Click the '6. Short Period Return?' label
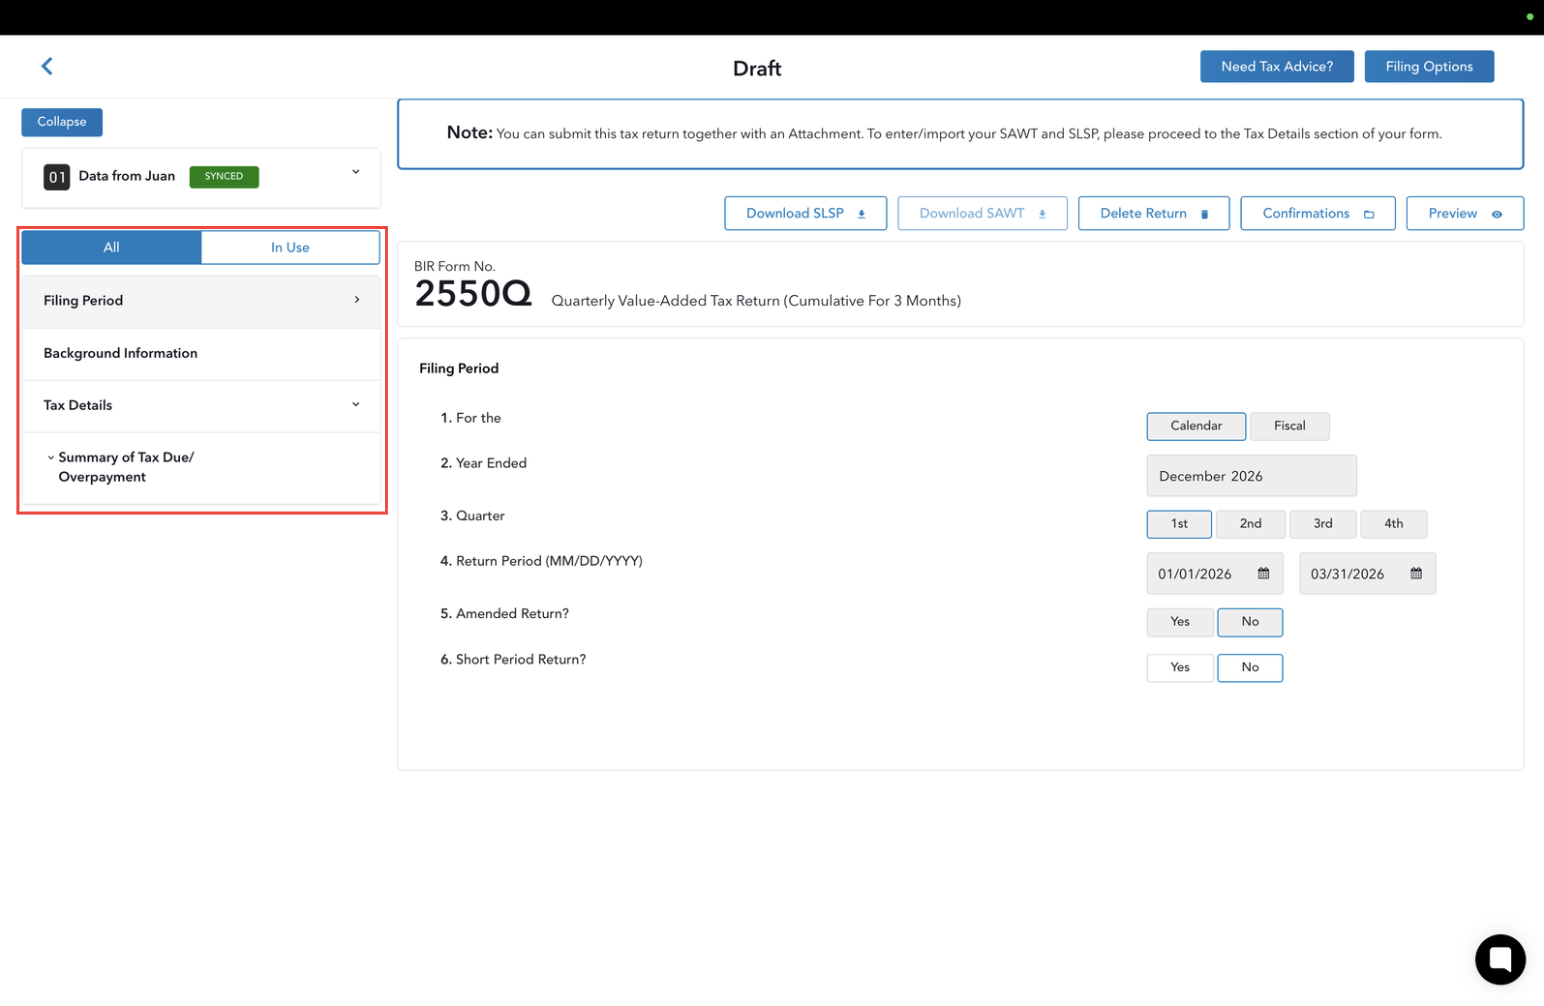Screen dimensions: 1544x1006 513,660
